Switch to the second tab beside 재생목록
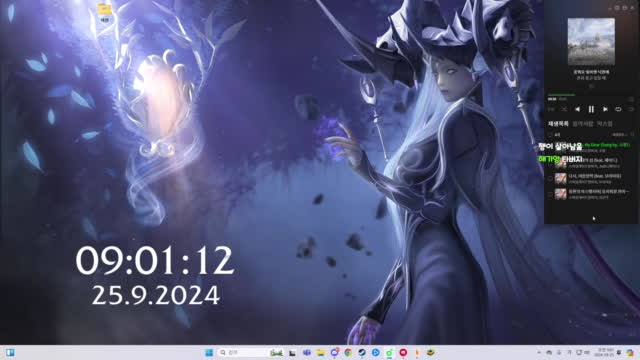This screenshot has width=640, height=360. click(x=582, y=123)
